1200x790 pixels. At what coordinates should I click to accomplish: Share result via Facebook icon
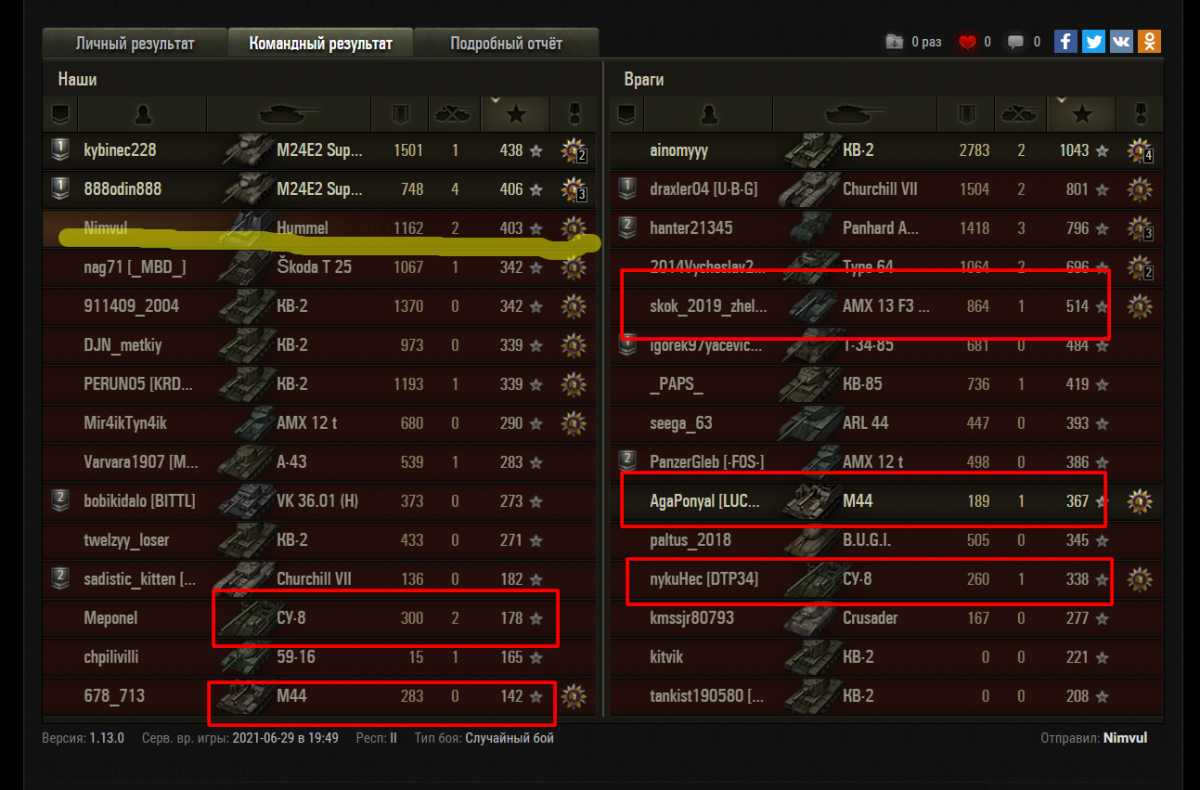coord(1066,42)
